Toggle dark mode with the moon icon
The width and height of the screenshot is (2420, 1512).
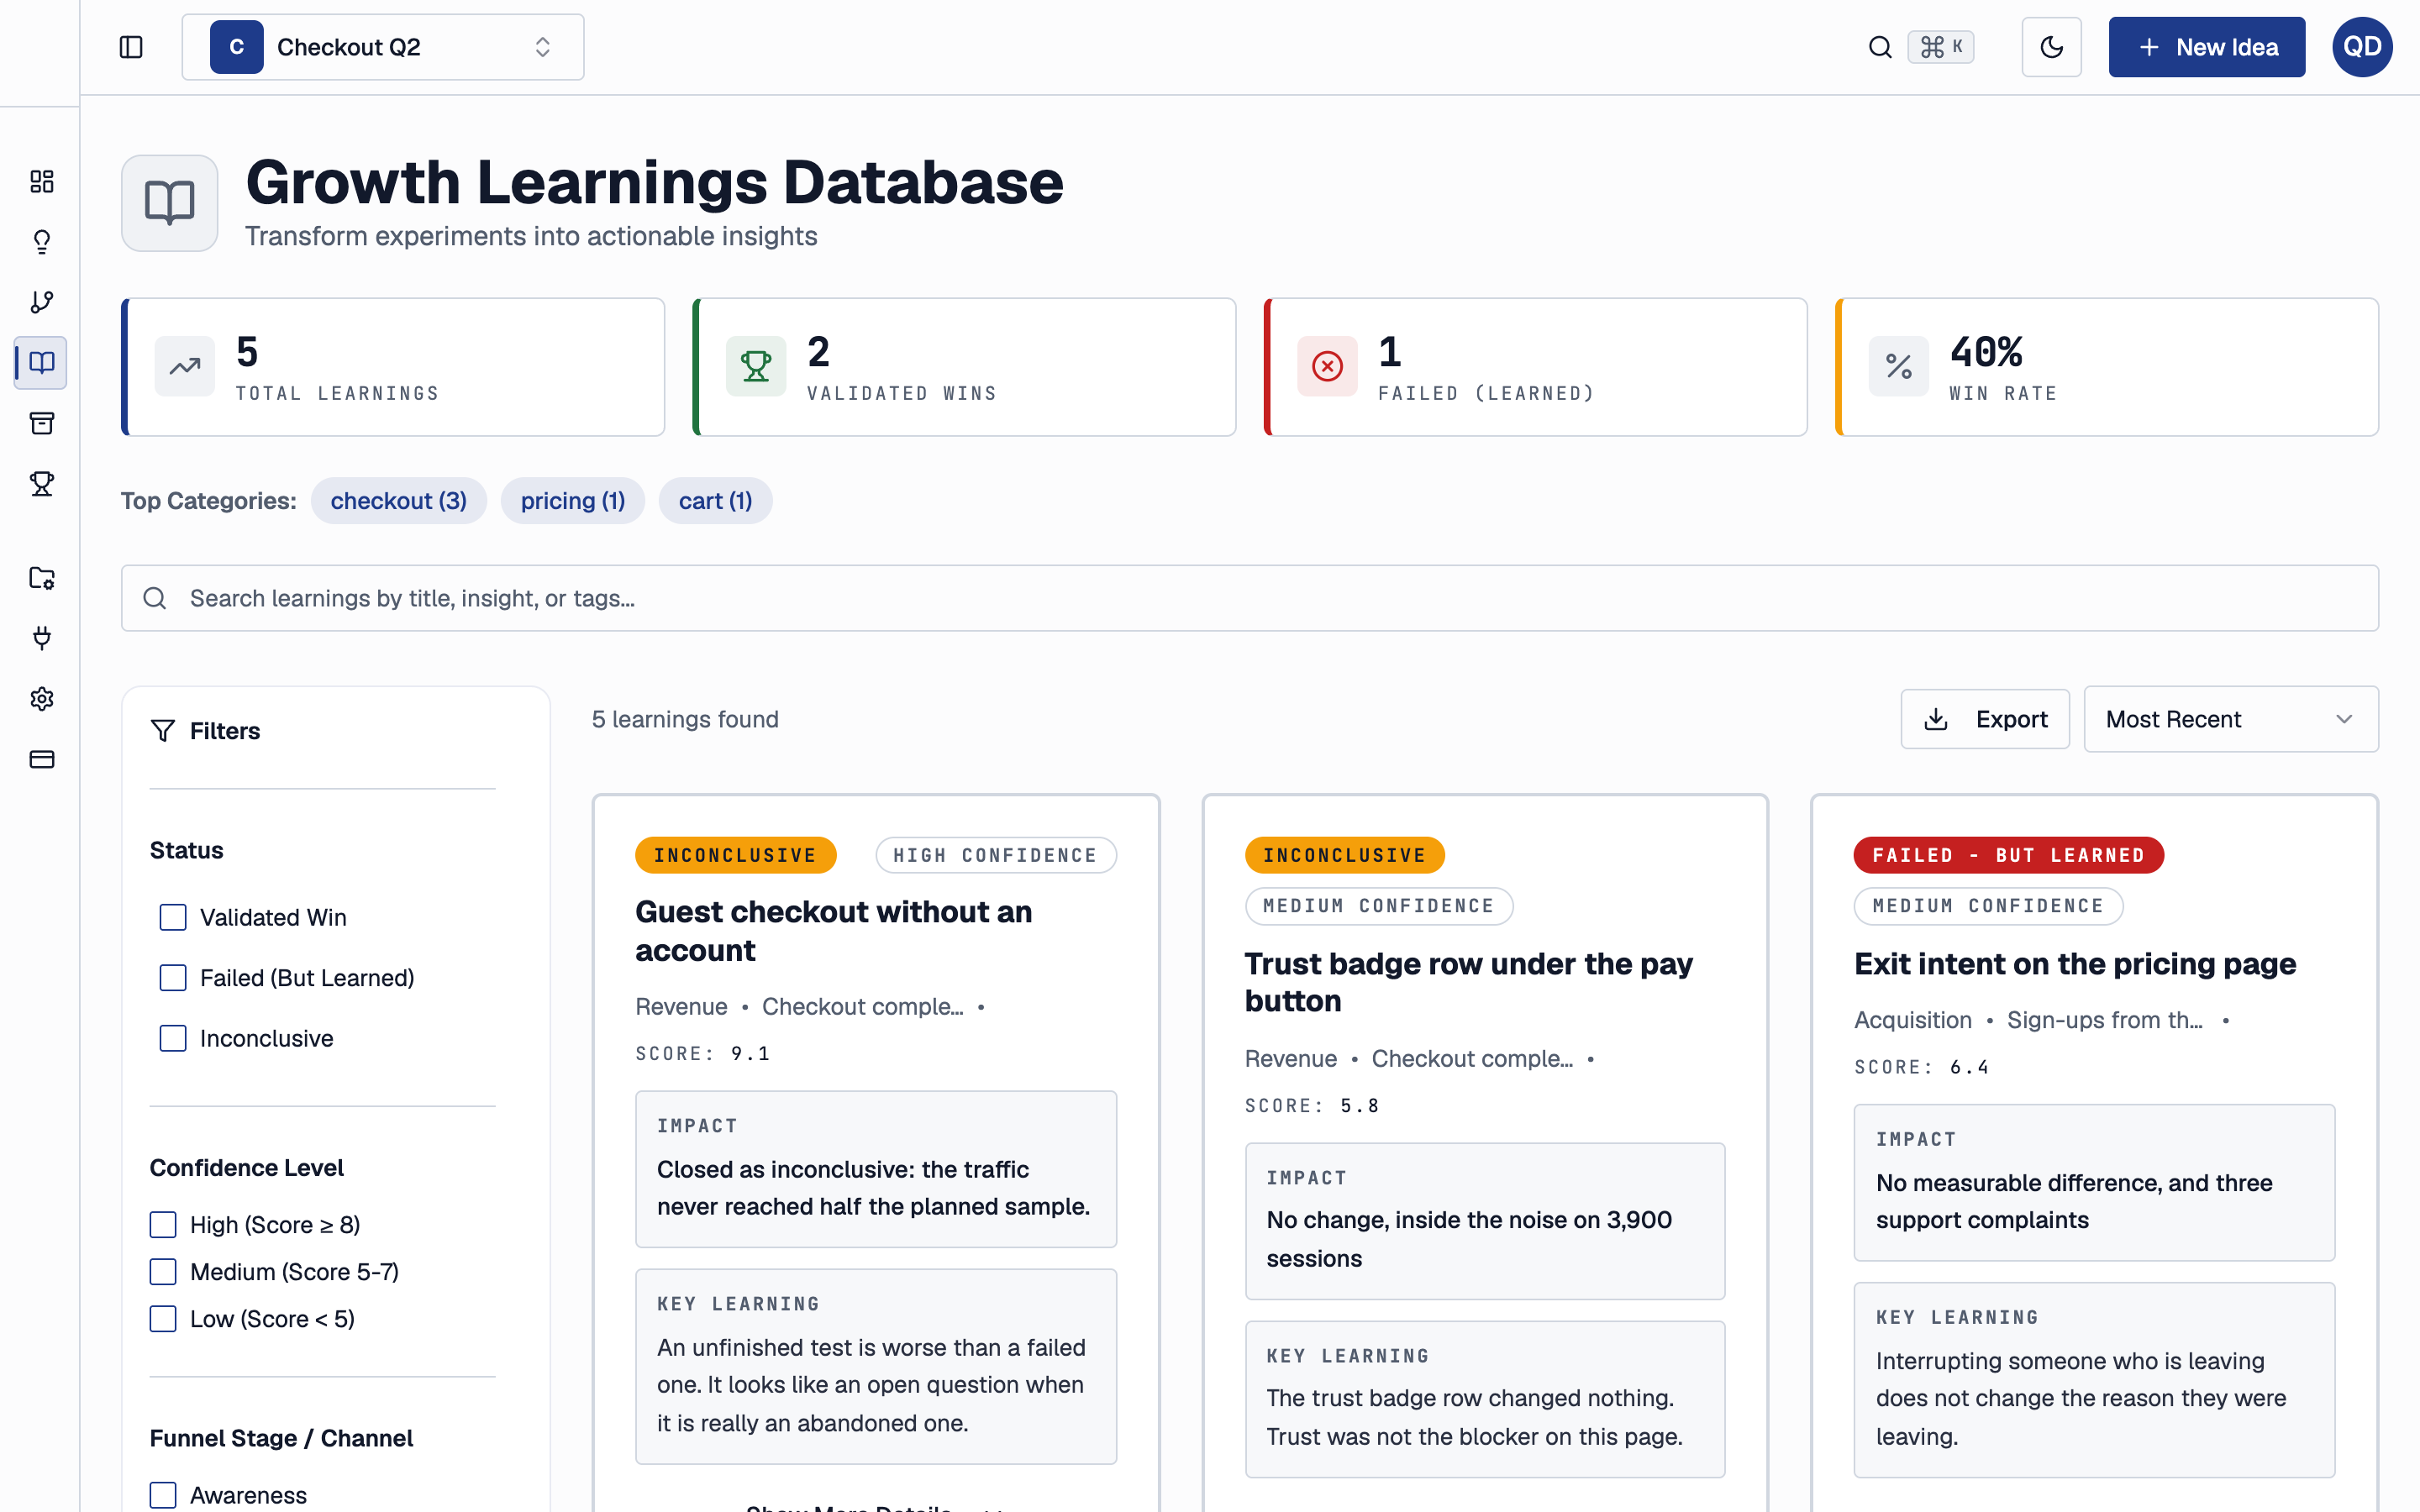pos(2051,47)
